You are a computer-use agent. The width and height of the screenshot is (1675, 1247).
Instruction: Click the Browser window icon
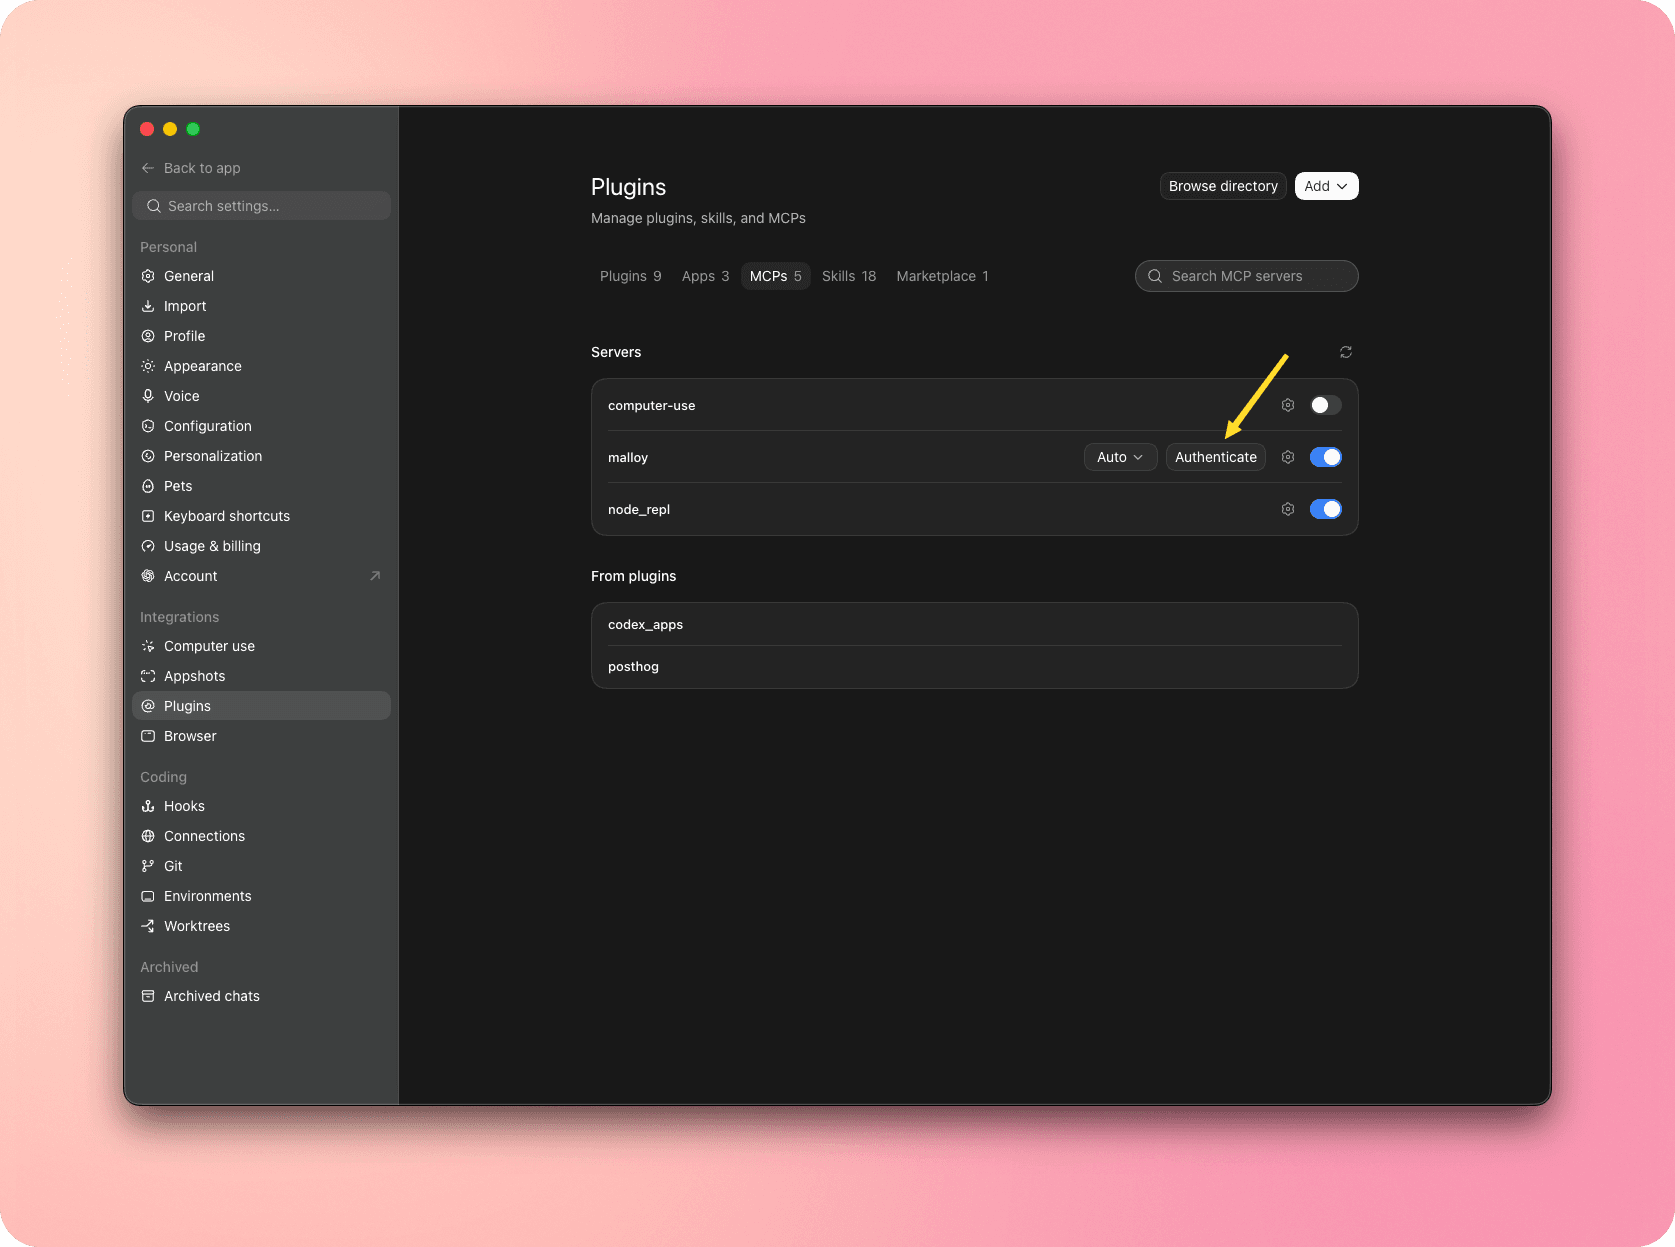coord(148,736)
